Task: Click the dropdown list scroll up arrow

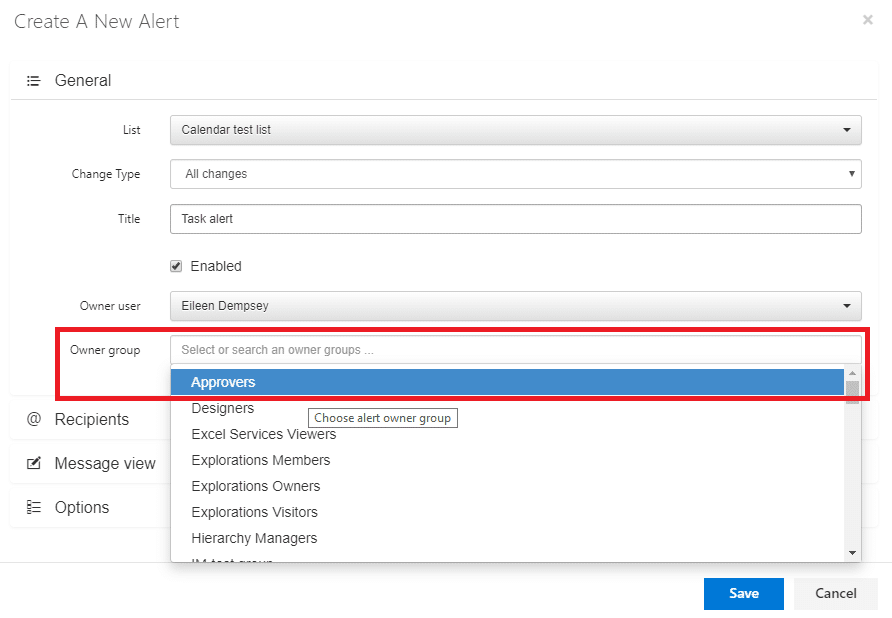Action: pyautogui.click(x=852, y=373)
